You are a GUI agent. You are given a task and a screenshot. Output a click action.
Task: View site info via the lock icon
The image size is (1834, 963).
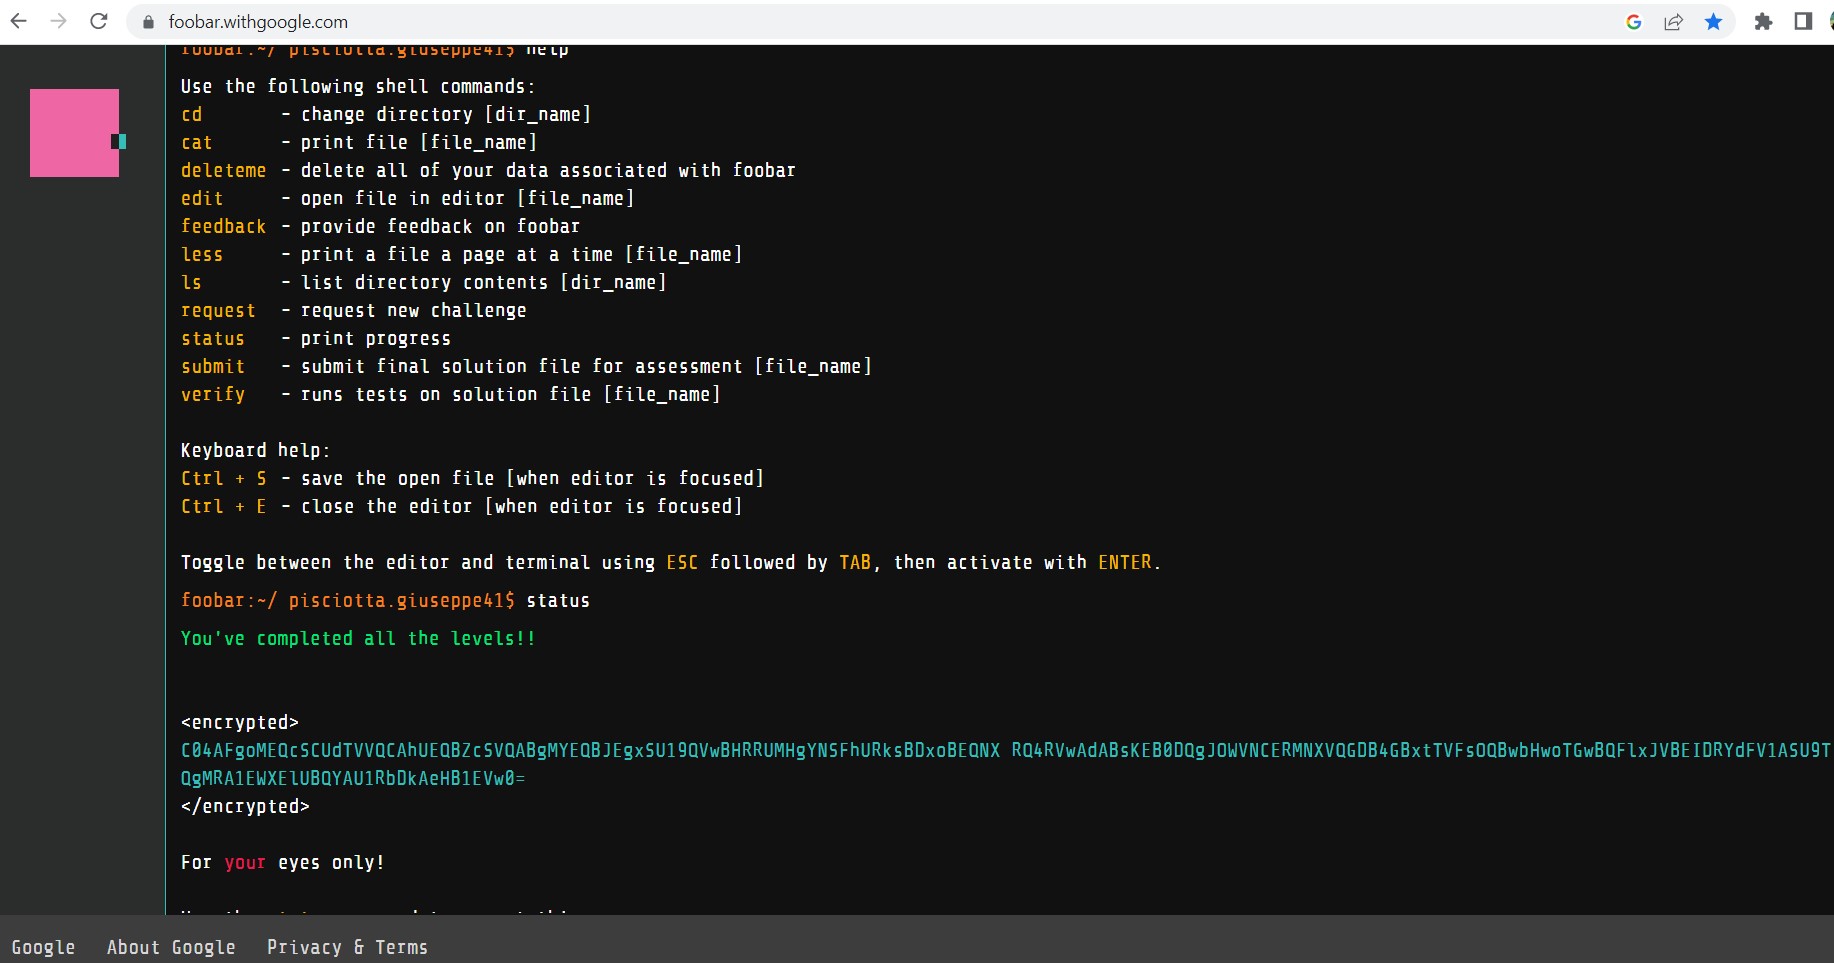pyautogui.click(x=149, y=22)
